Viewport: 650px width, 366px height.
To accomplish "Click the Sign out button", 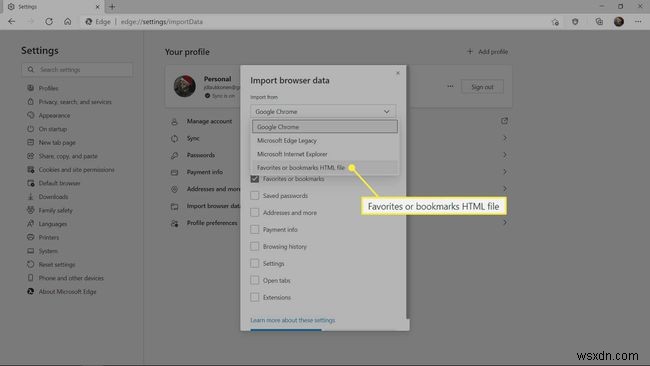I will pyautogui.click(x=482, y=87).
